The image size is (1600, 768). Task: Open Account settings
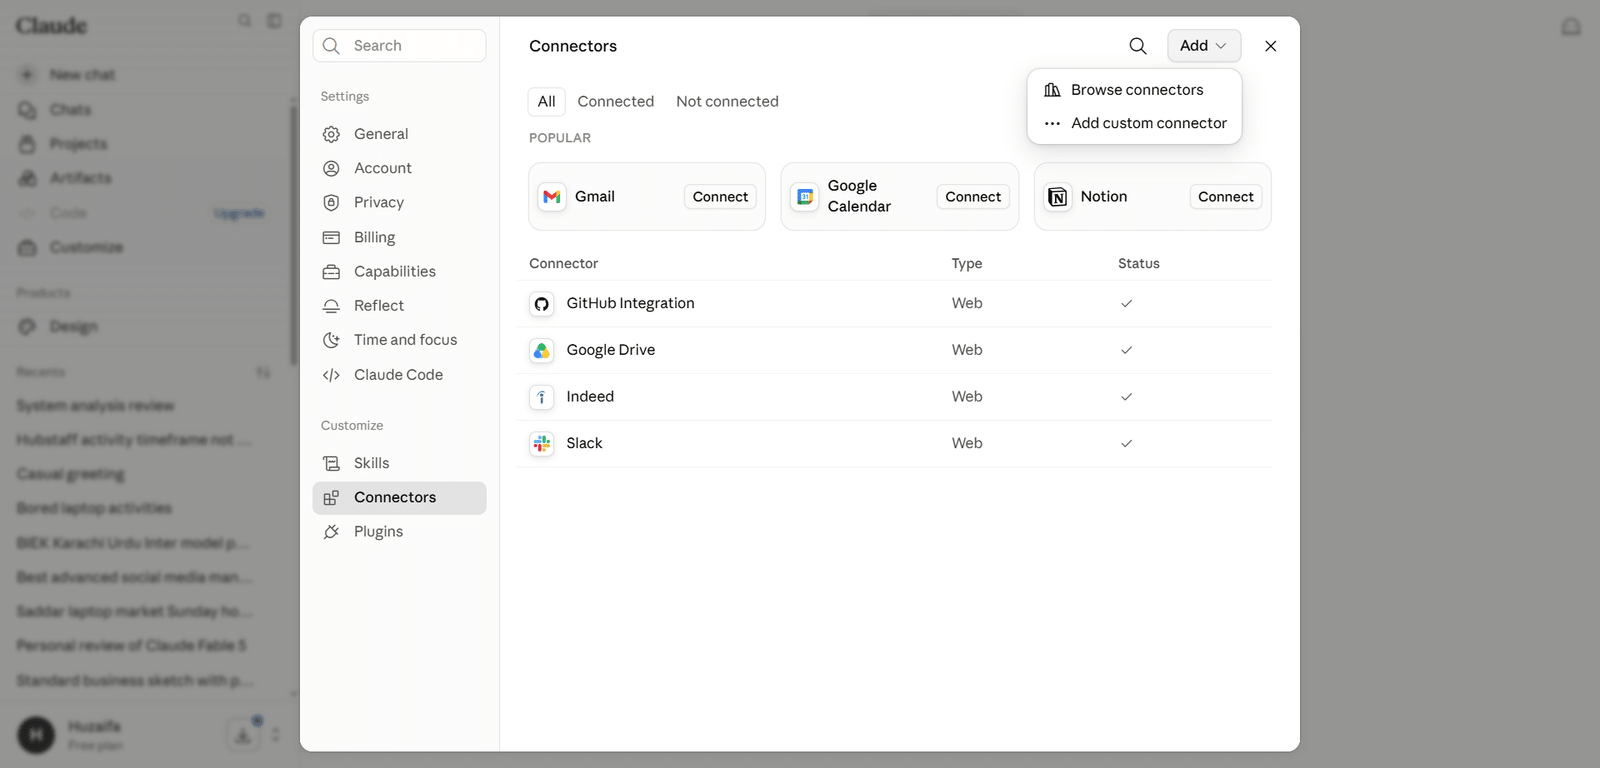click(x=399, y=168)
